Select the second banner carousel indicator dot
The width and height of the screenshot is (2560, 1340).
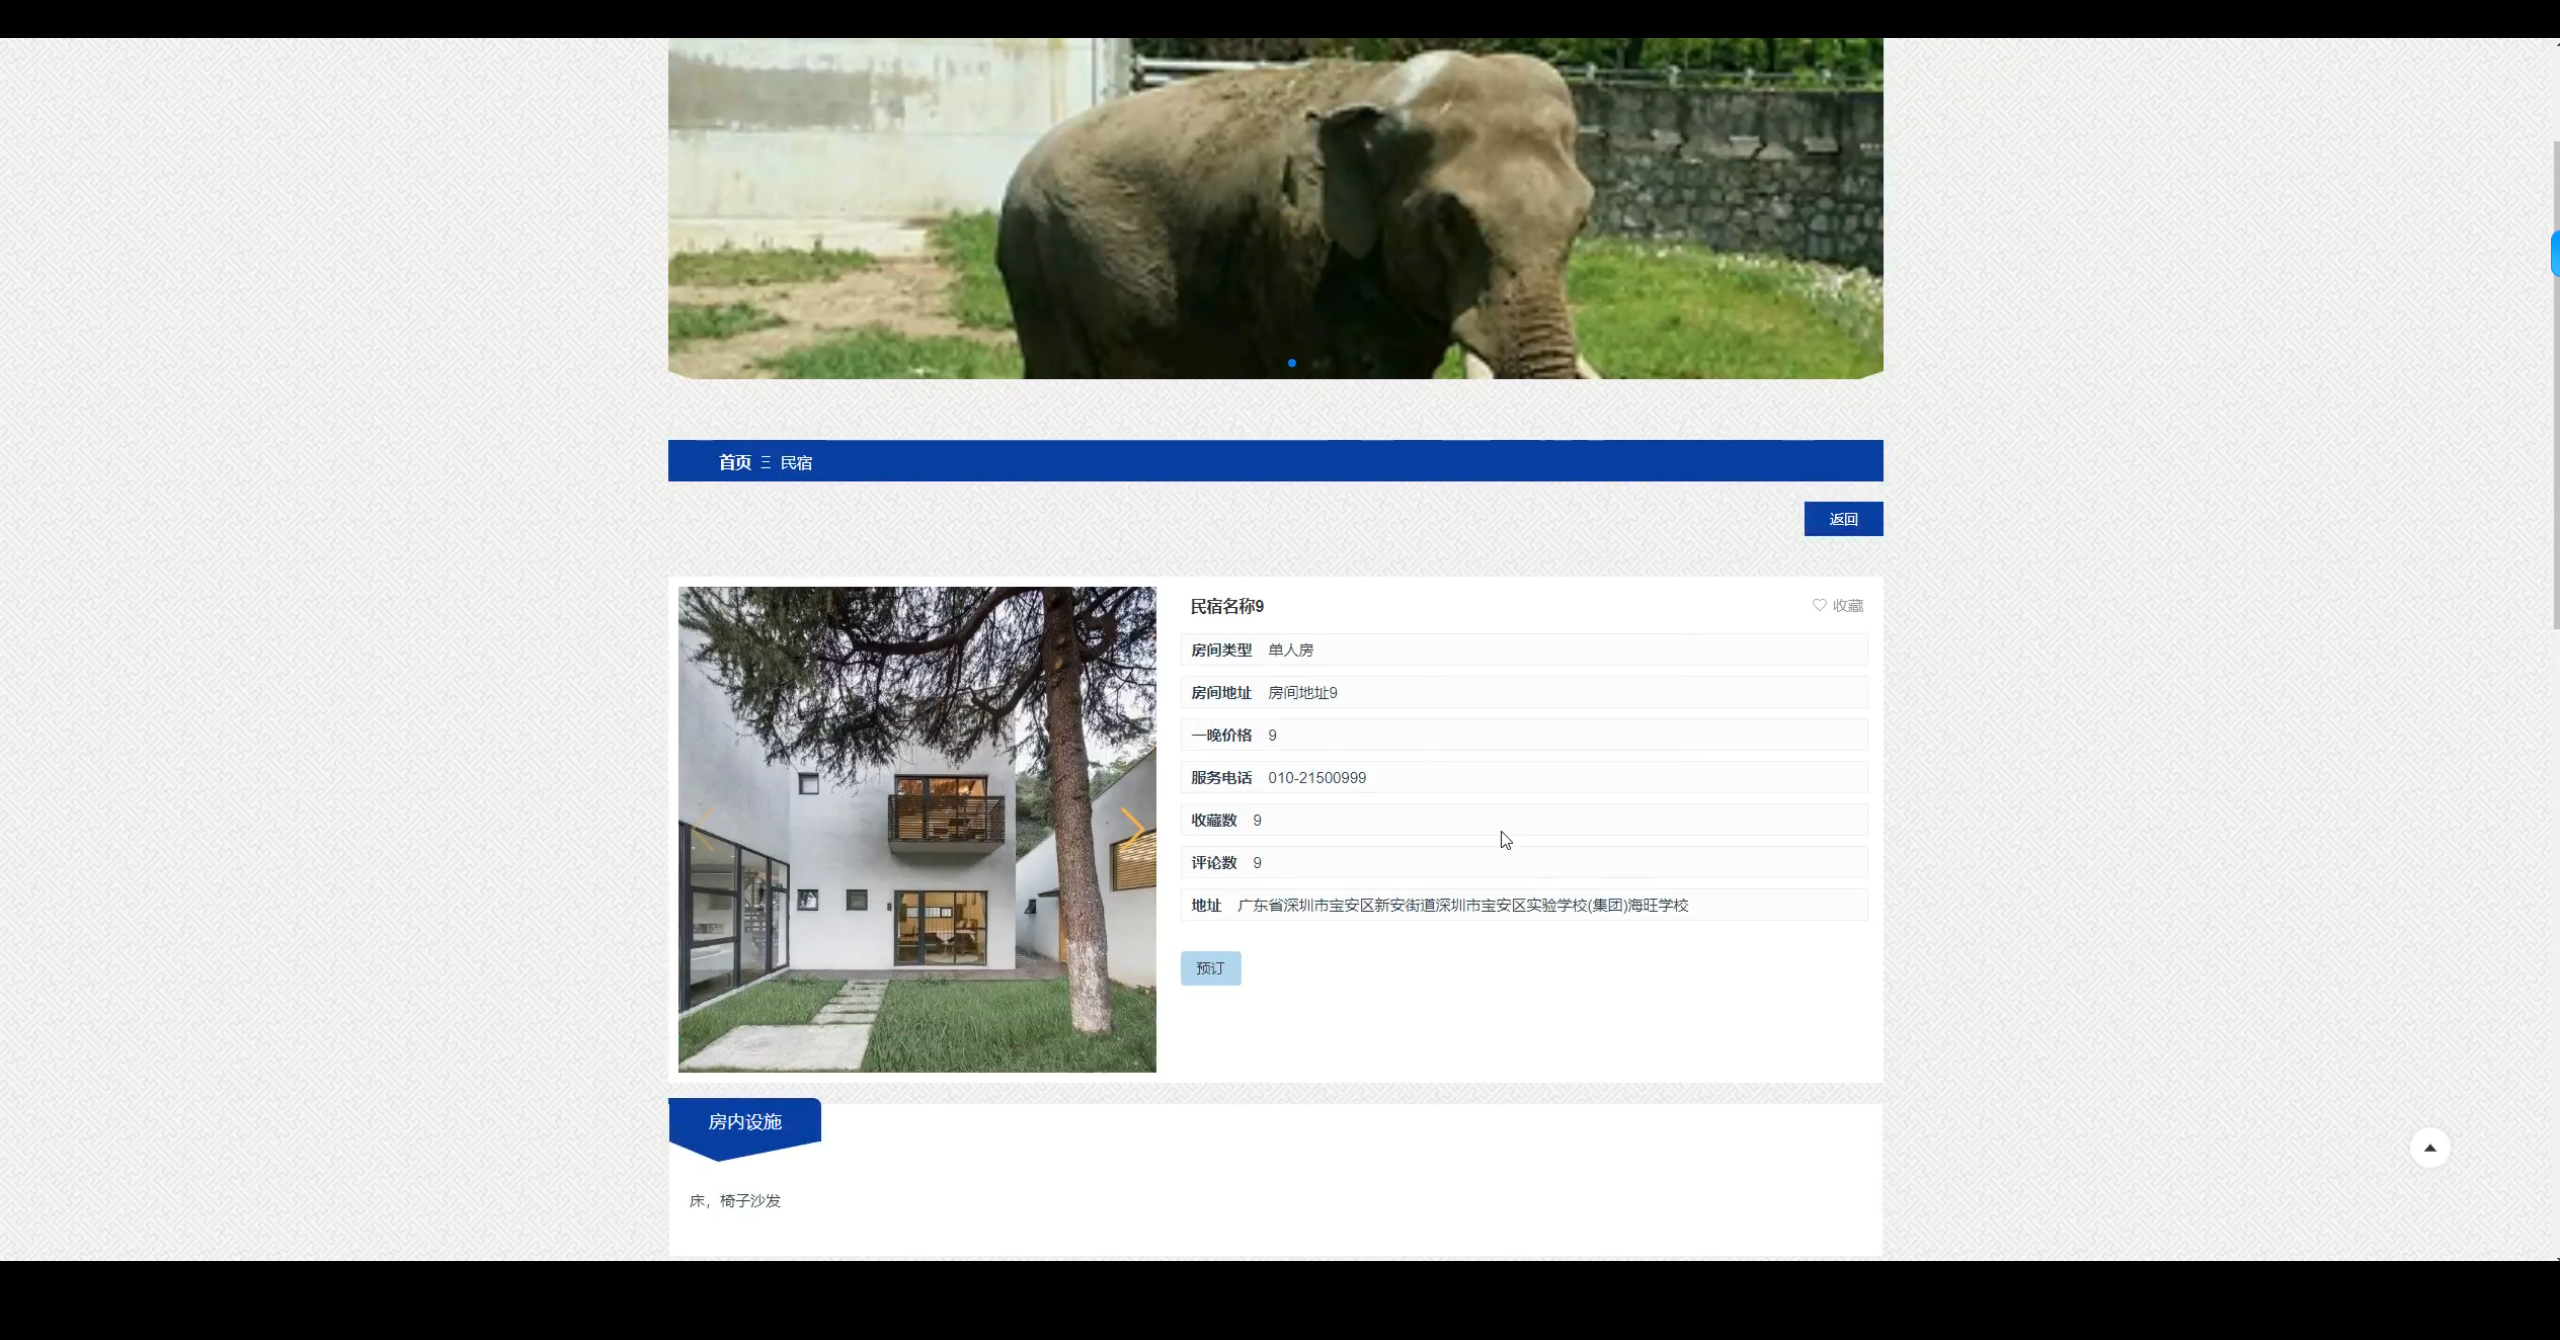(1318, 363)
